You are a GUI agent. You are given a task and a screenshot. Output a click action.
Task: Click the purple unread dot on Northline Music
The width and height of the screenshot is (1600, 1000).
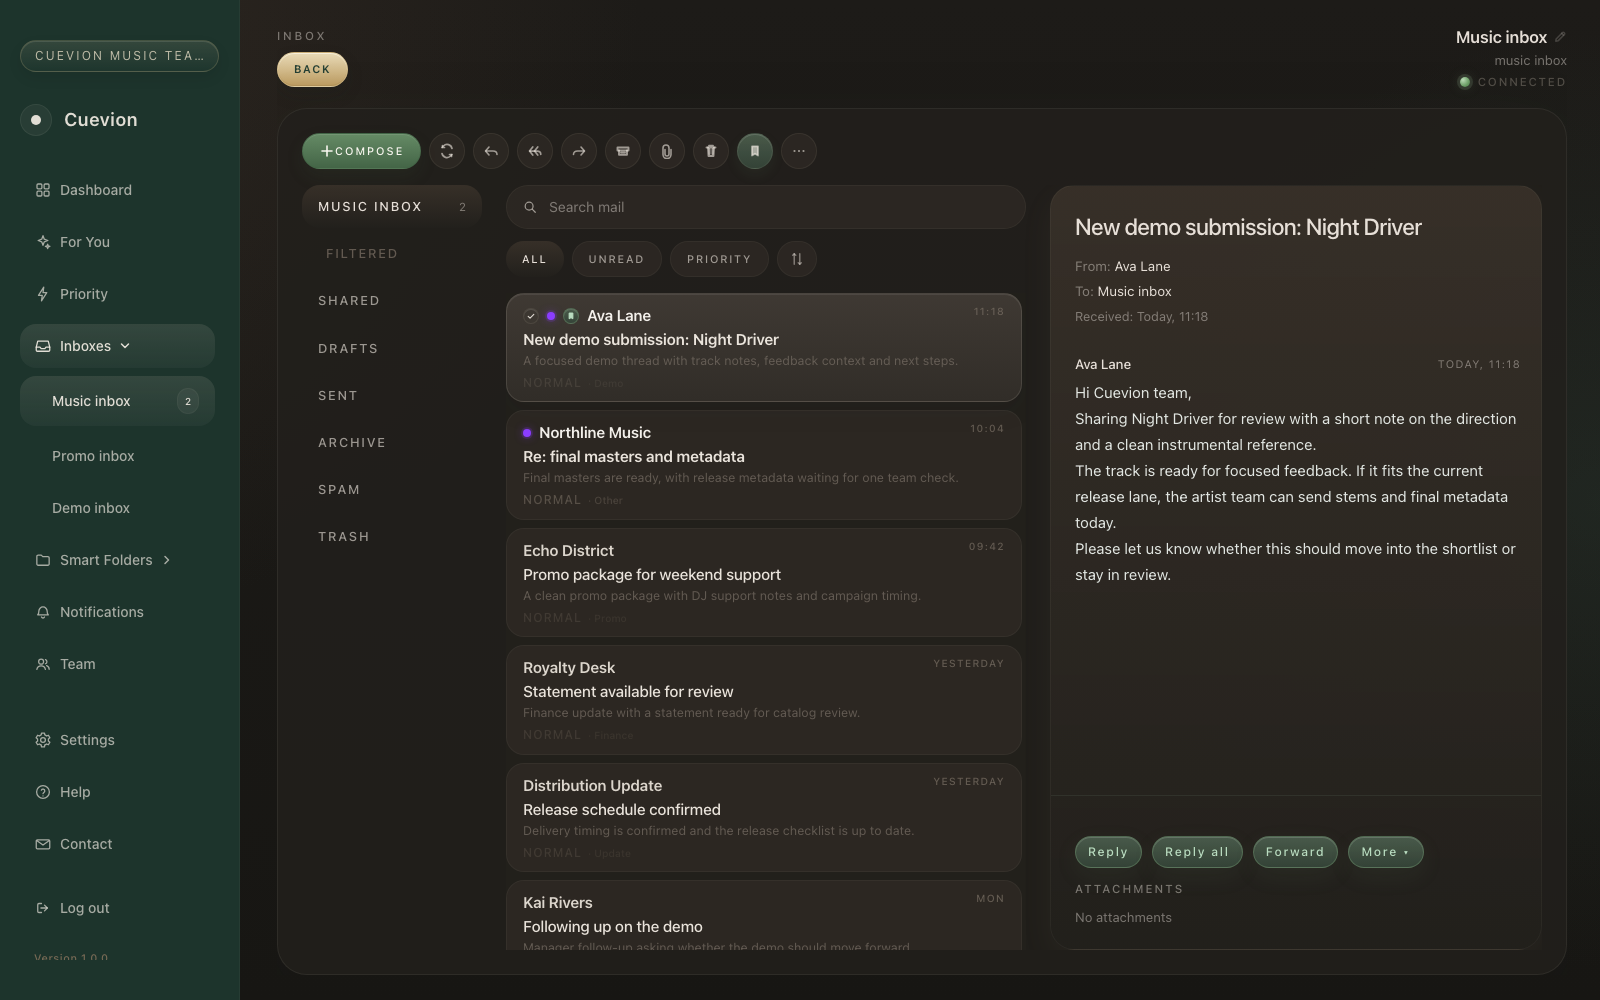tap(527, 433)
